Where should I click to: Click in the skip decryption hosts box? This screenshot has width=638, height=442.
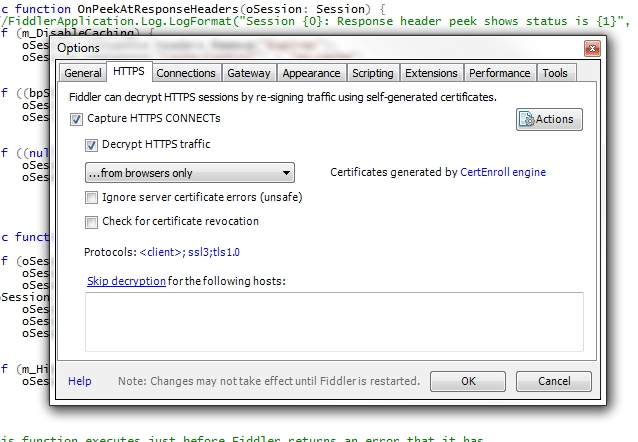tap(334, 322)
